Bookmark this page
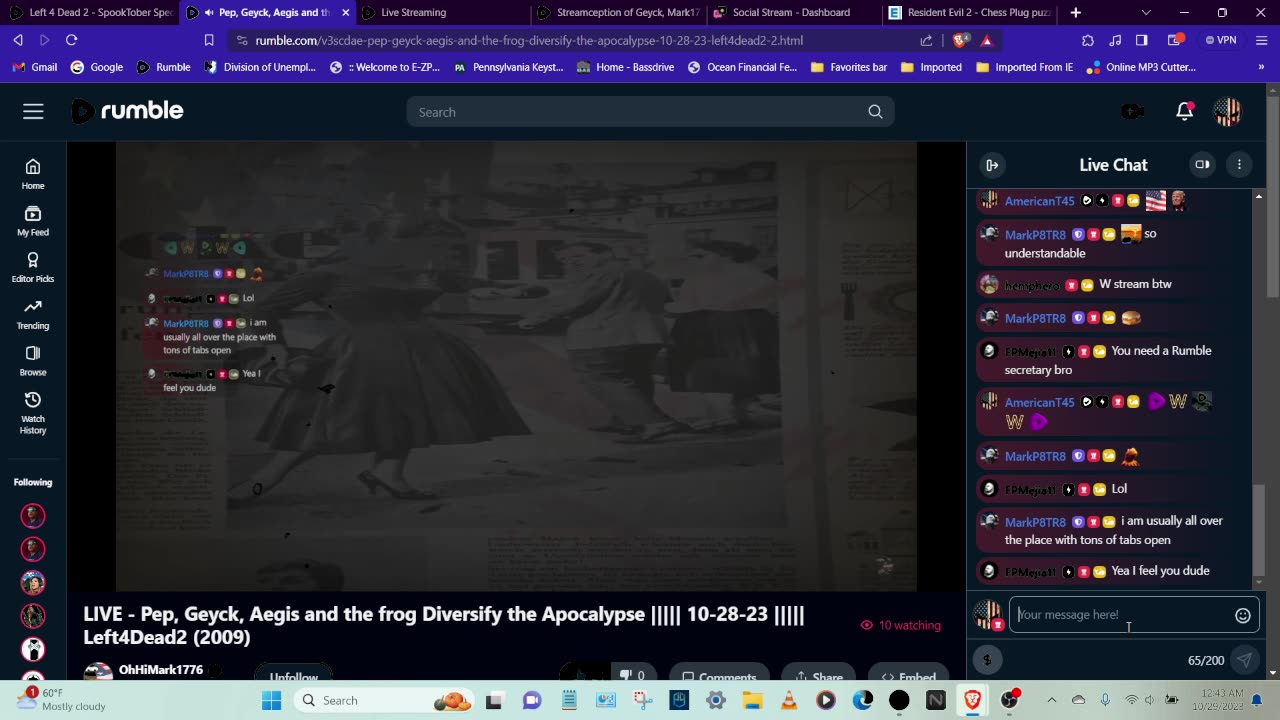Image resolution: width=1280 pixels, height=720 pixels. pos(209,40)
